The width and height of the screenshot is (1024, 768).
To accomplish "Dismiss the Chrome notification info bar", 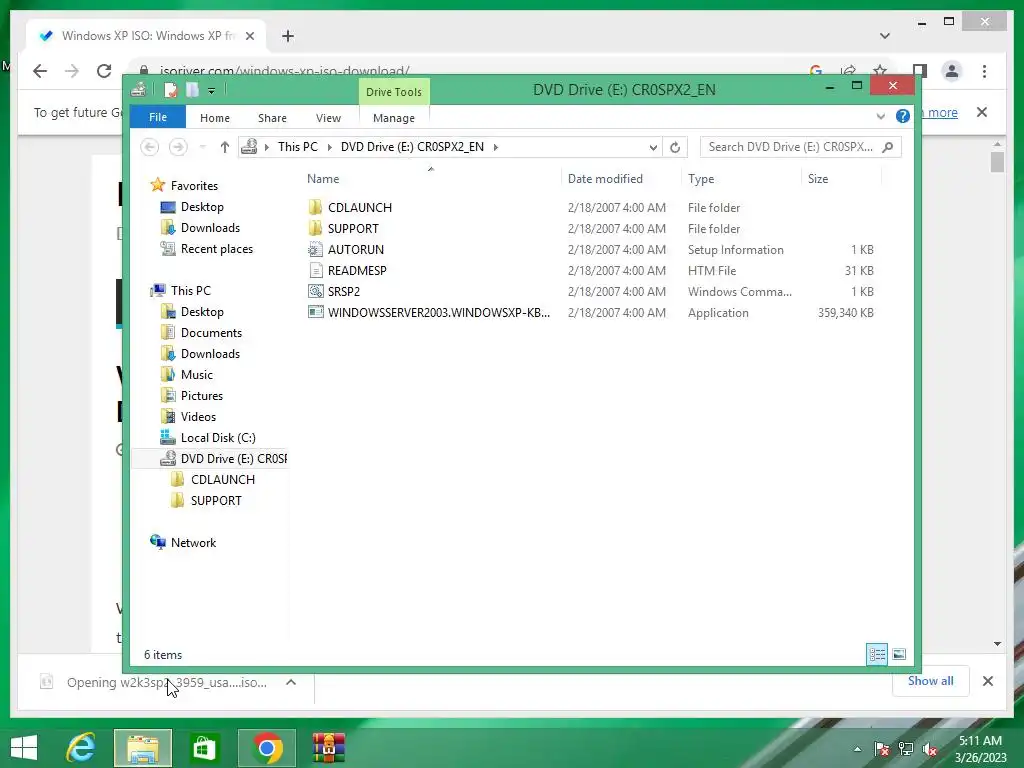I will click(x=982, y=112).
